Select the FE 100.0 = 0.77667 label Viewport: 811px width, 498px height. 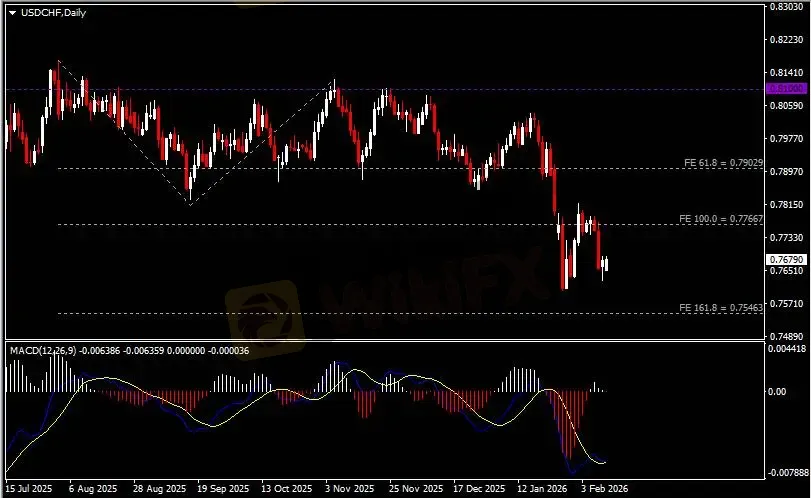tap(721, 218)
